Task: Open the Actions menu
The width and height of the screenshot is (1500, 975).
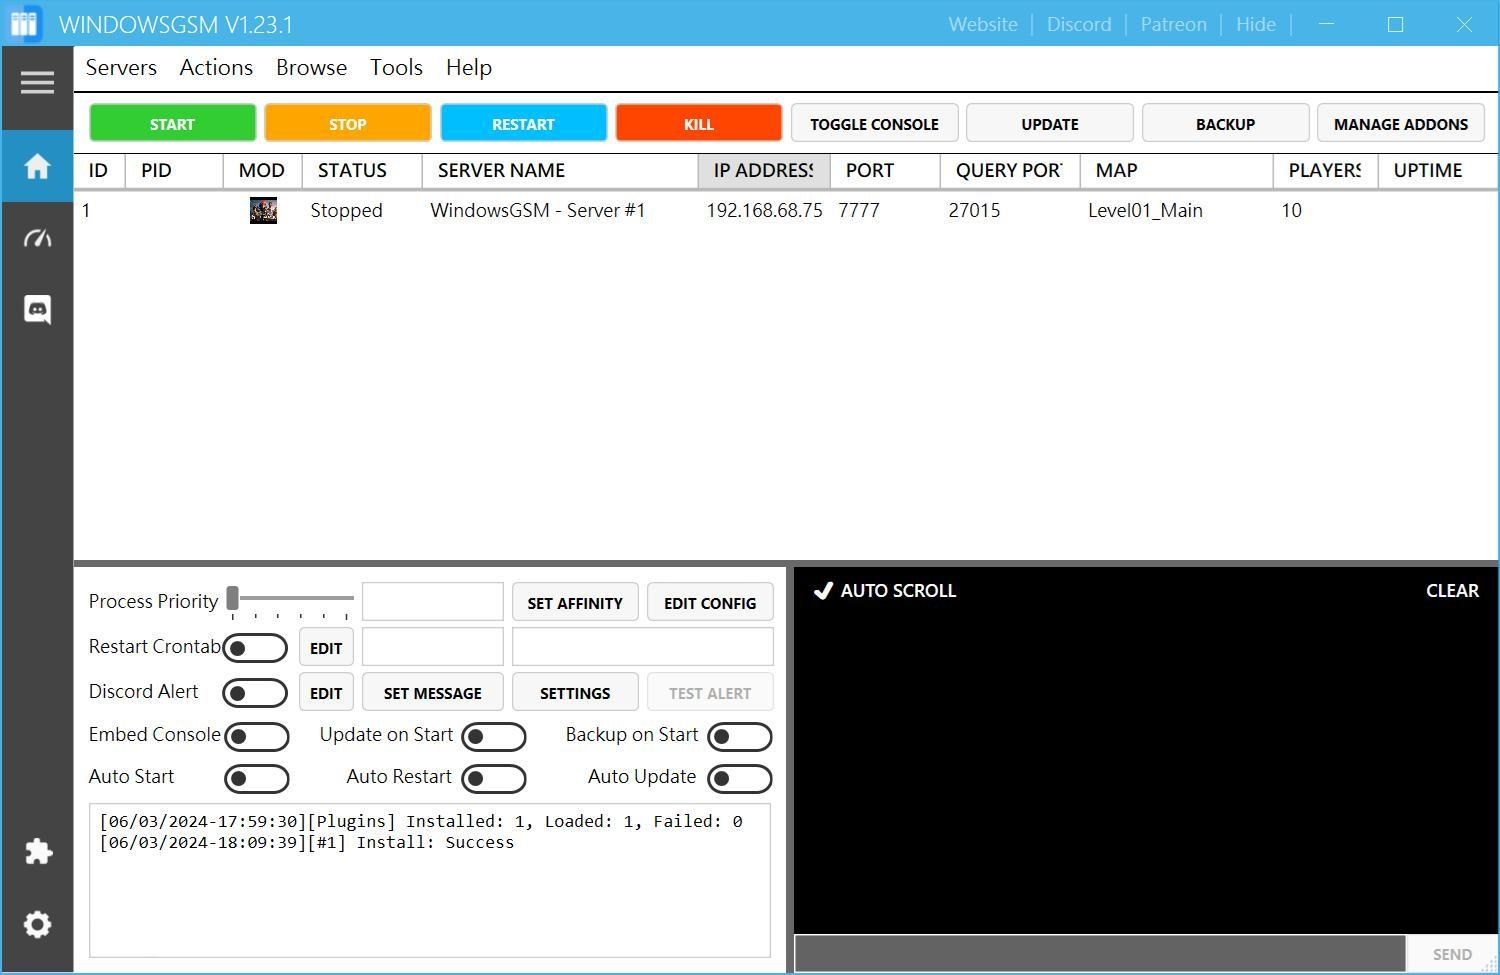Action: click(x=216, y=68)
